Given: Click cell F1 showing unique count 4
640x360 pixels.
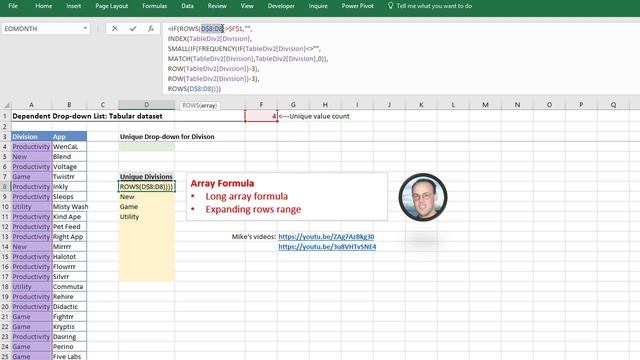Looking at the screenshot, I should tap(261, 116).
